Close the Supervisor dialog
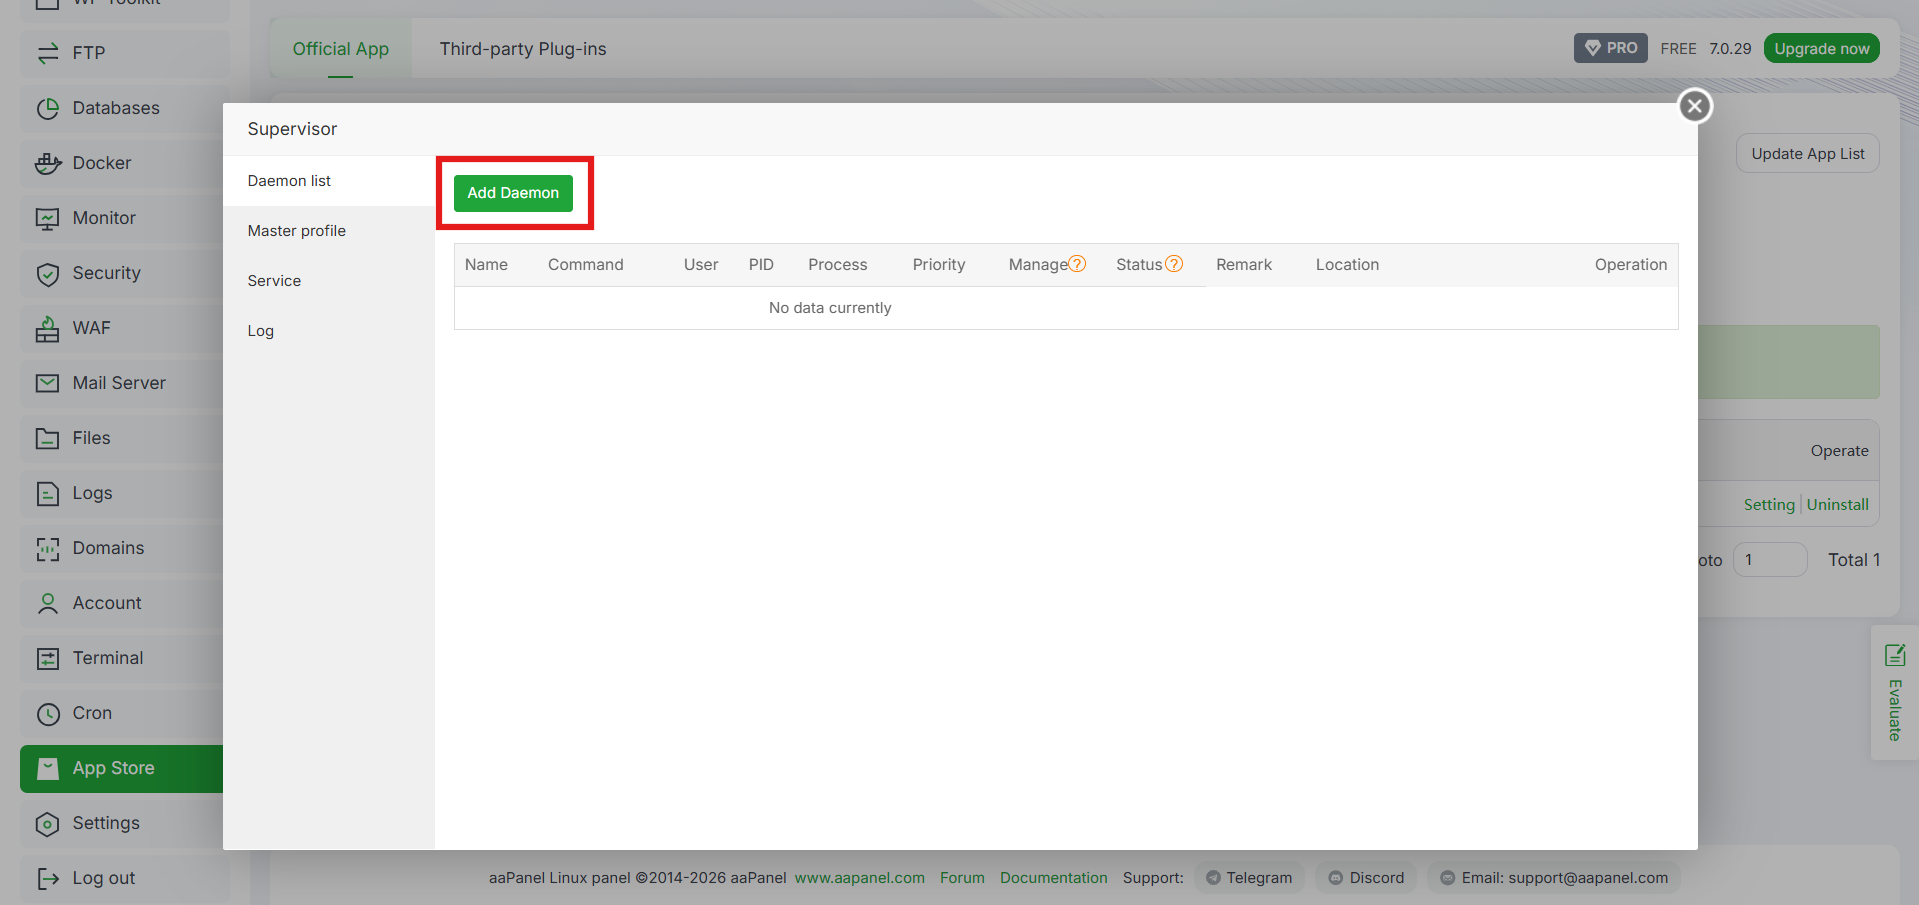The width and height of the screenshot is (1919, 905). 1695,106
